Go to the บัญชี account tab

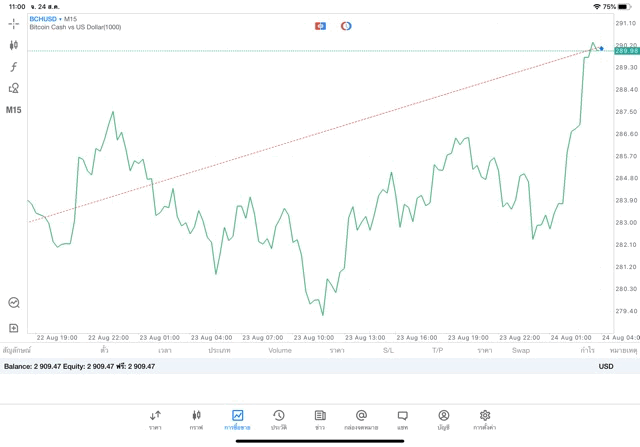[443, 420]
